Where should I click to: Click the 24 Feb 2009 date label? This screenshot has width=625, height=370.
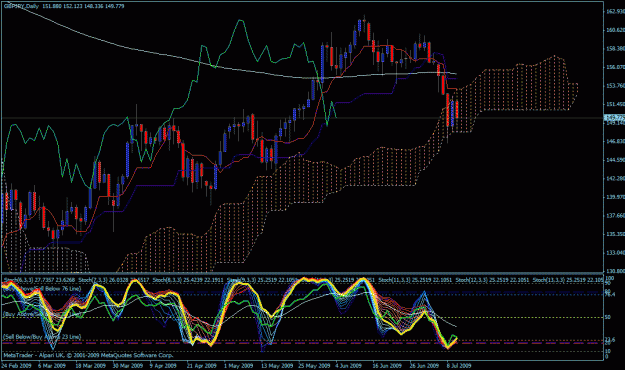[17, 366]
